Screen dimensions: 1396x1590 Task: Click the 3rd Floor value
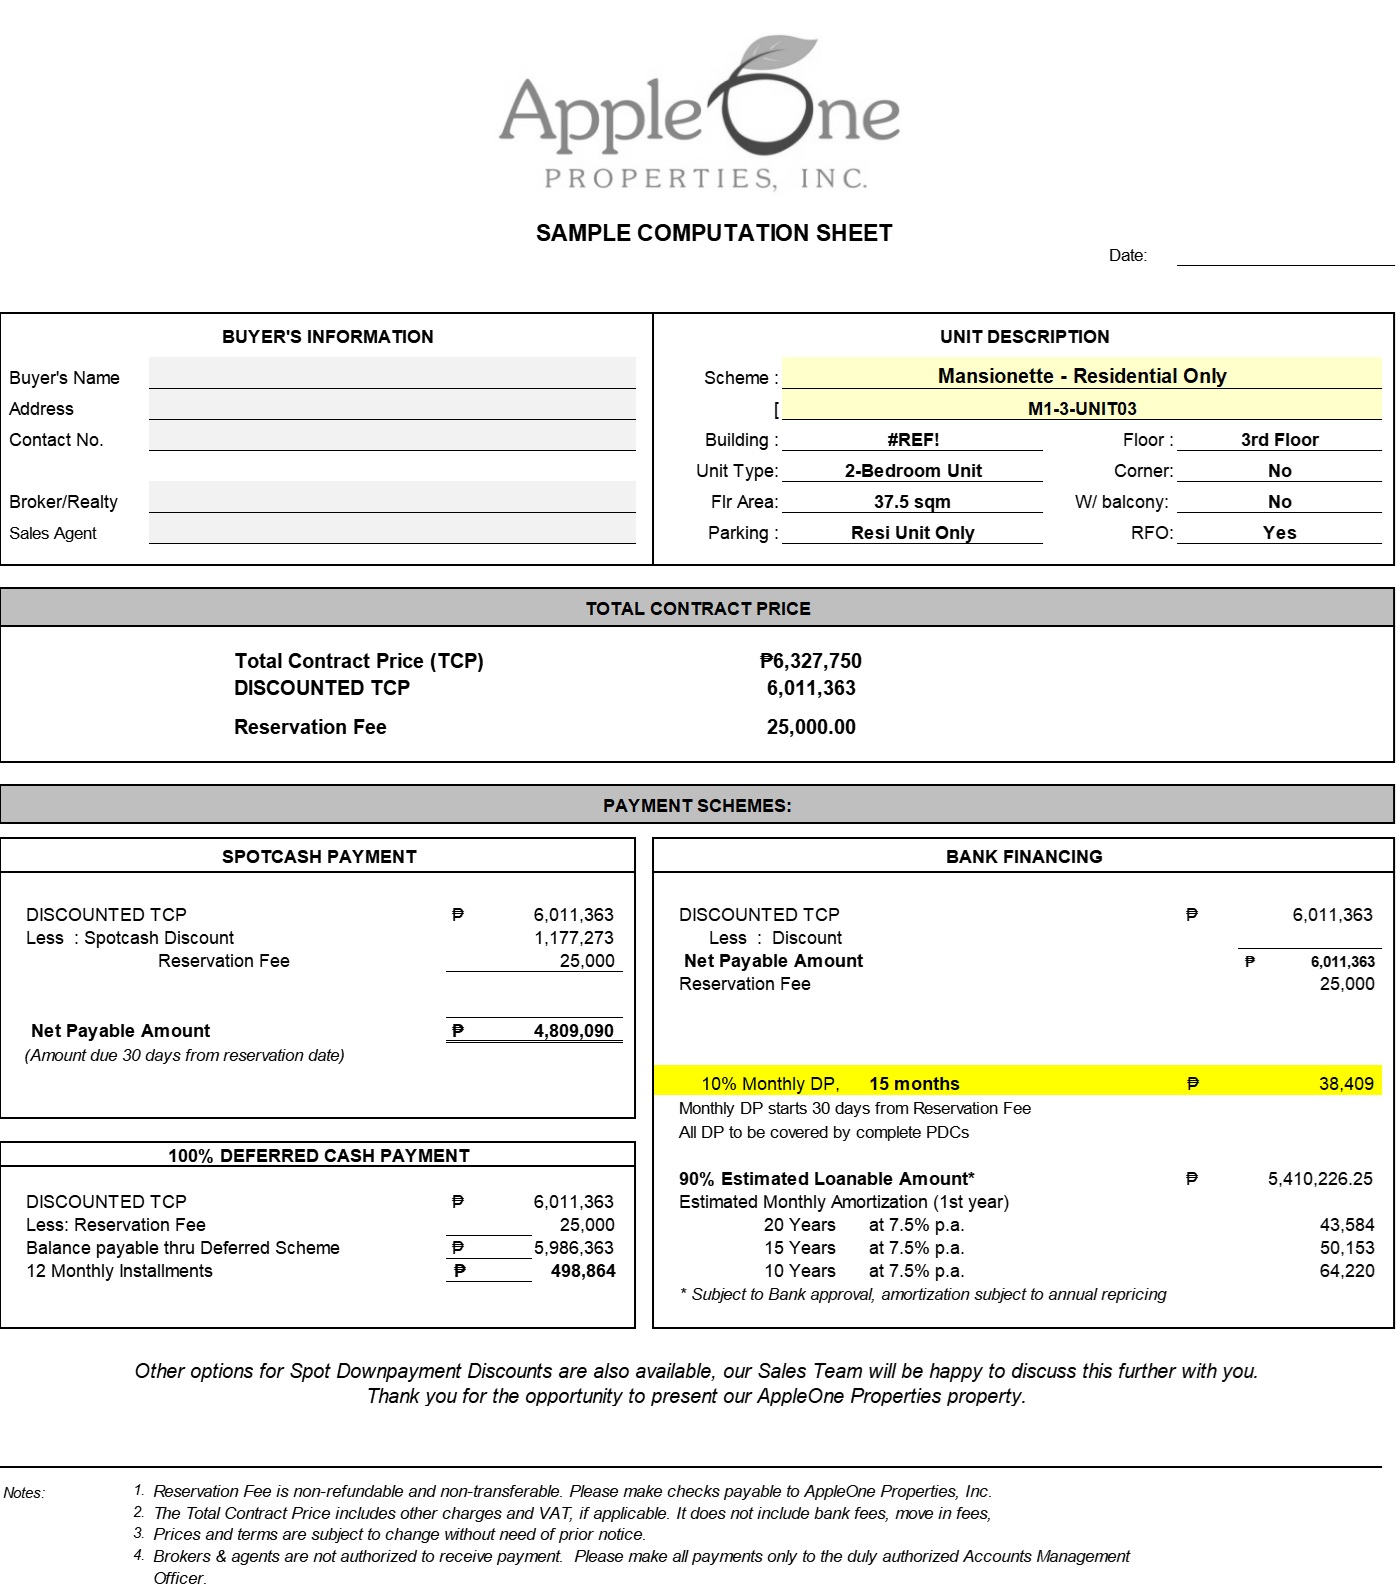[x=1280, y=440]
